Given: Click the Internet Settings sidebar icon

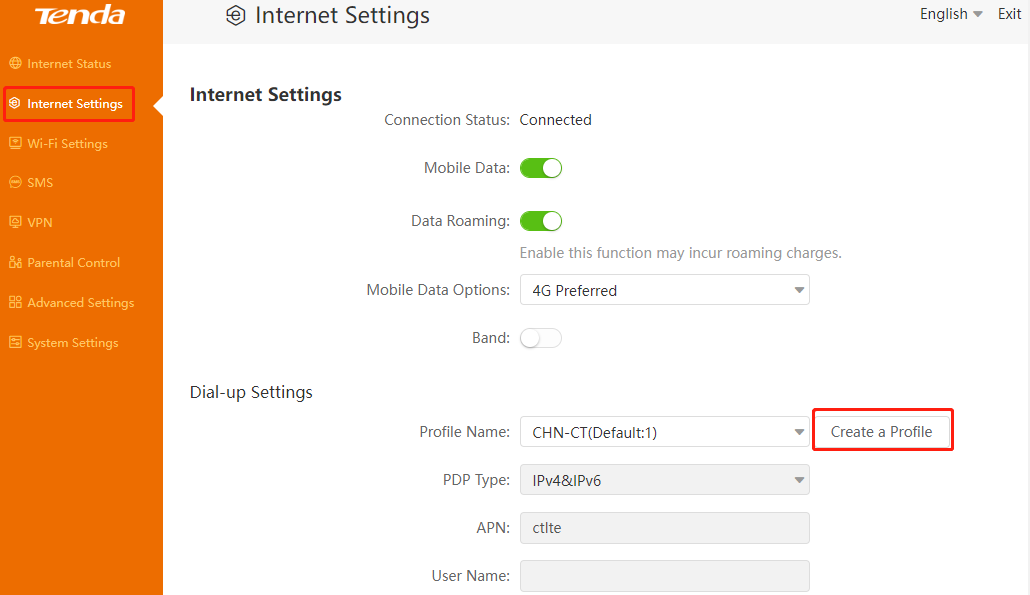Looking at the screenshot, I should click(15, 104).
